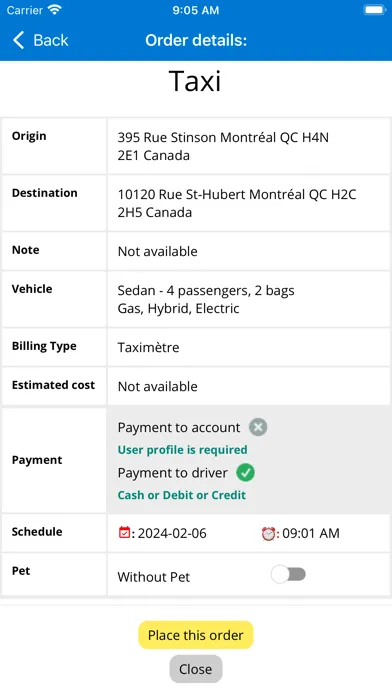Open the 09:01 AM time picker

[x=311, y=533]
